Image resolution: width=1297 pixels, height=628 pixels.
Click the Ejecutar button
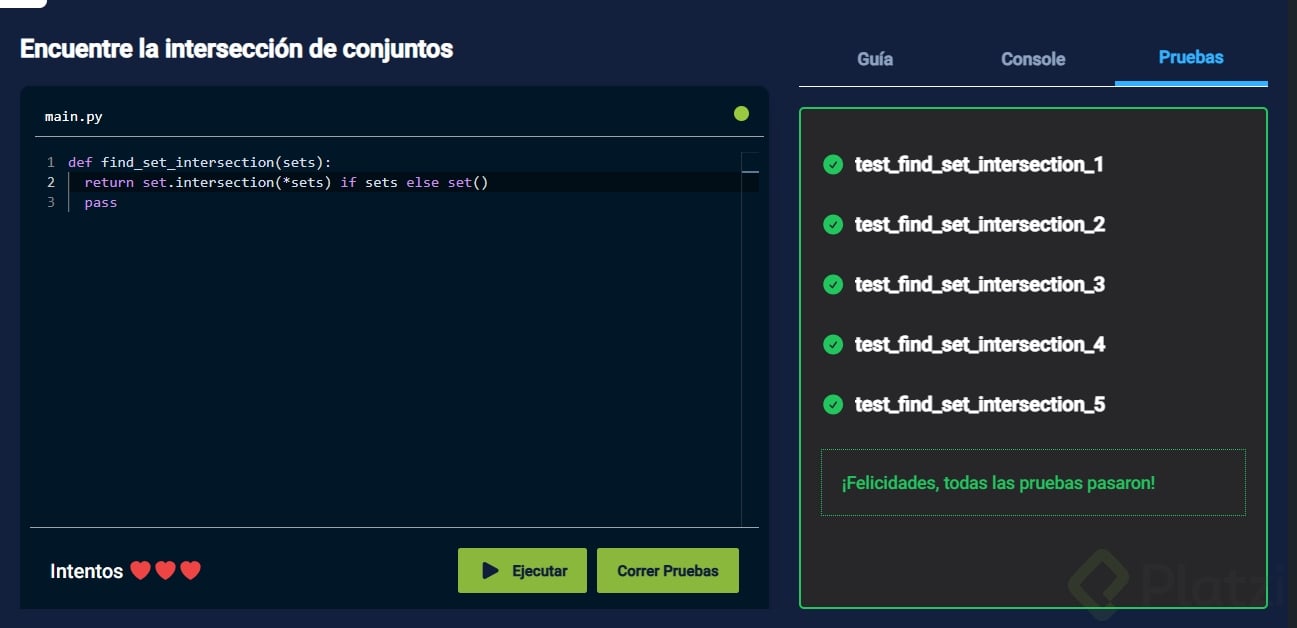pos(522,571)
